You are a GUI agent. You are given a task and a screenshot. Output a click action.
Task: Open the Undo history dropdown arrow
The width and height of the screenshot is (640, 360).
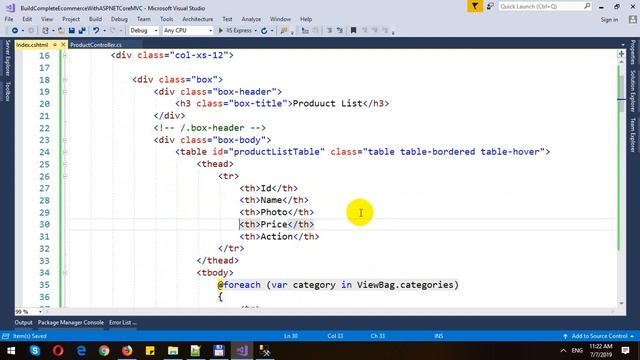tap(104, 31)
